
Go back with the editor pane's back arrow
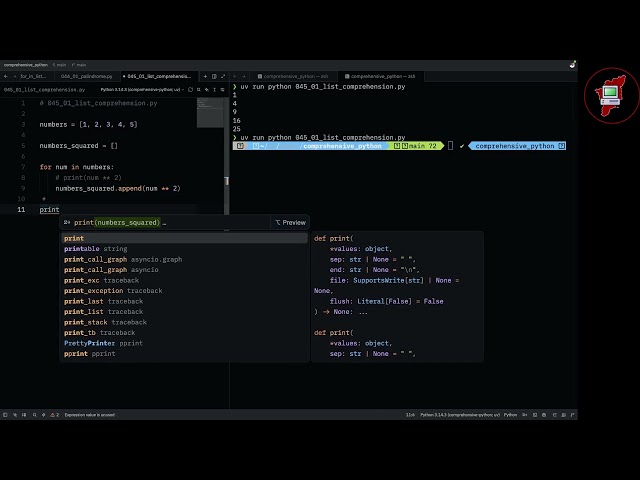click(5, 76)
